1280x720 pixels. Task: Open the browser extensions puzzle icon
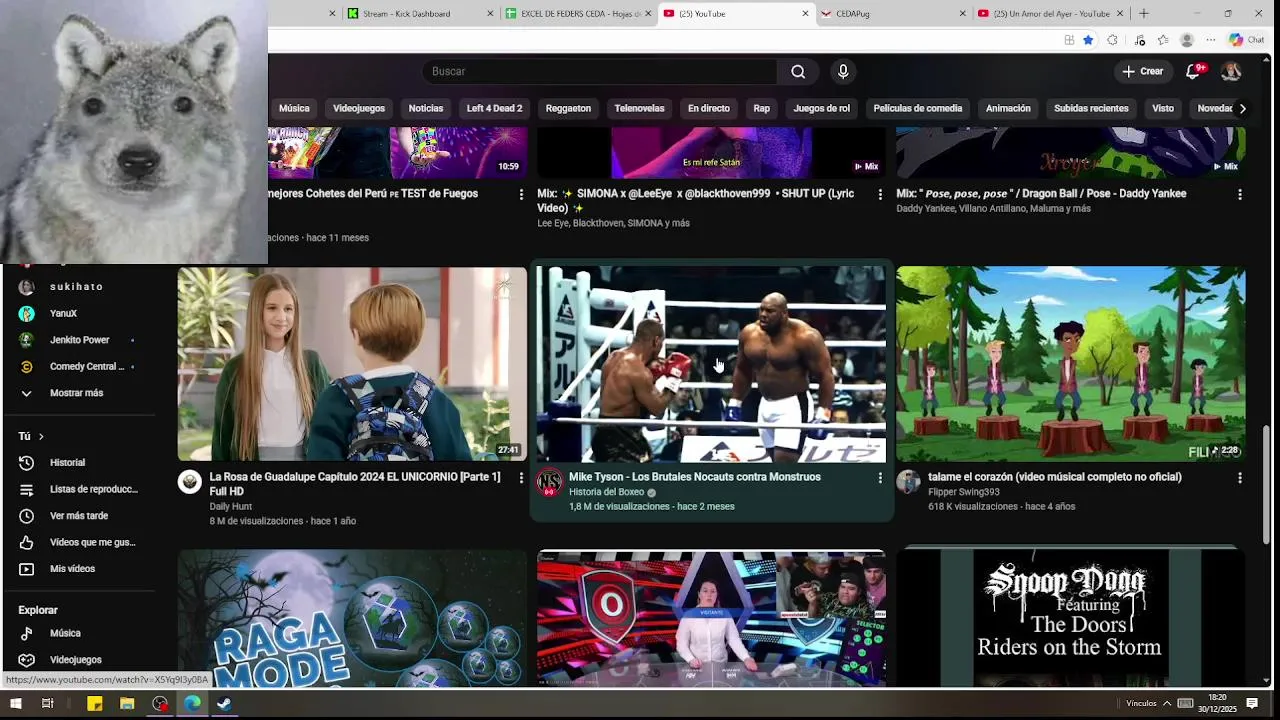point(1112,40)
